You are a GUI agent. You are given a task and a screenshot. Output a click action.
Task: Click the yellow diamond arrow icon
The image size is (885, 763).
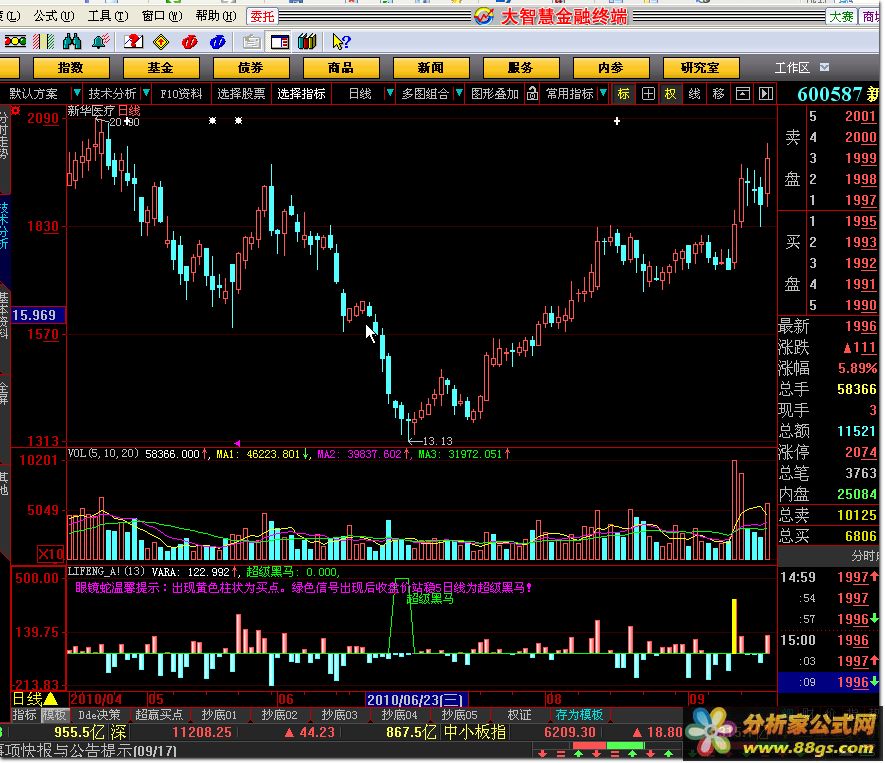coord(161,41)
